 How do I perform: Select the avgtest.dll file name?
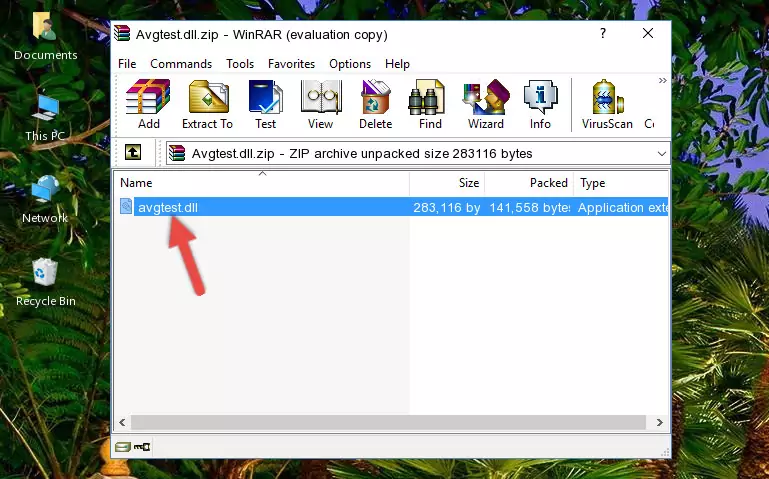pyautogui.click(x=168, y=207)
